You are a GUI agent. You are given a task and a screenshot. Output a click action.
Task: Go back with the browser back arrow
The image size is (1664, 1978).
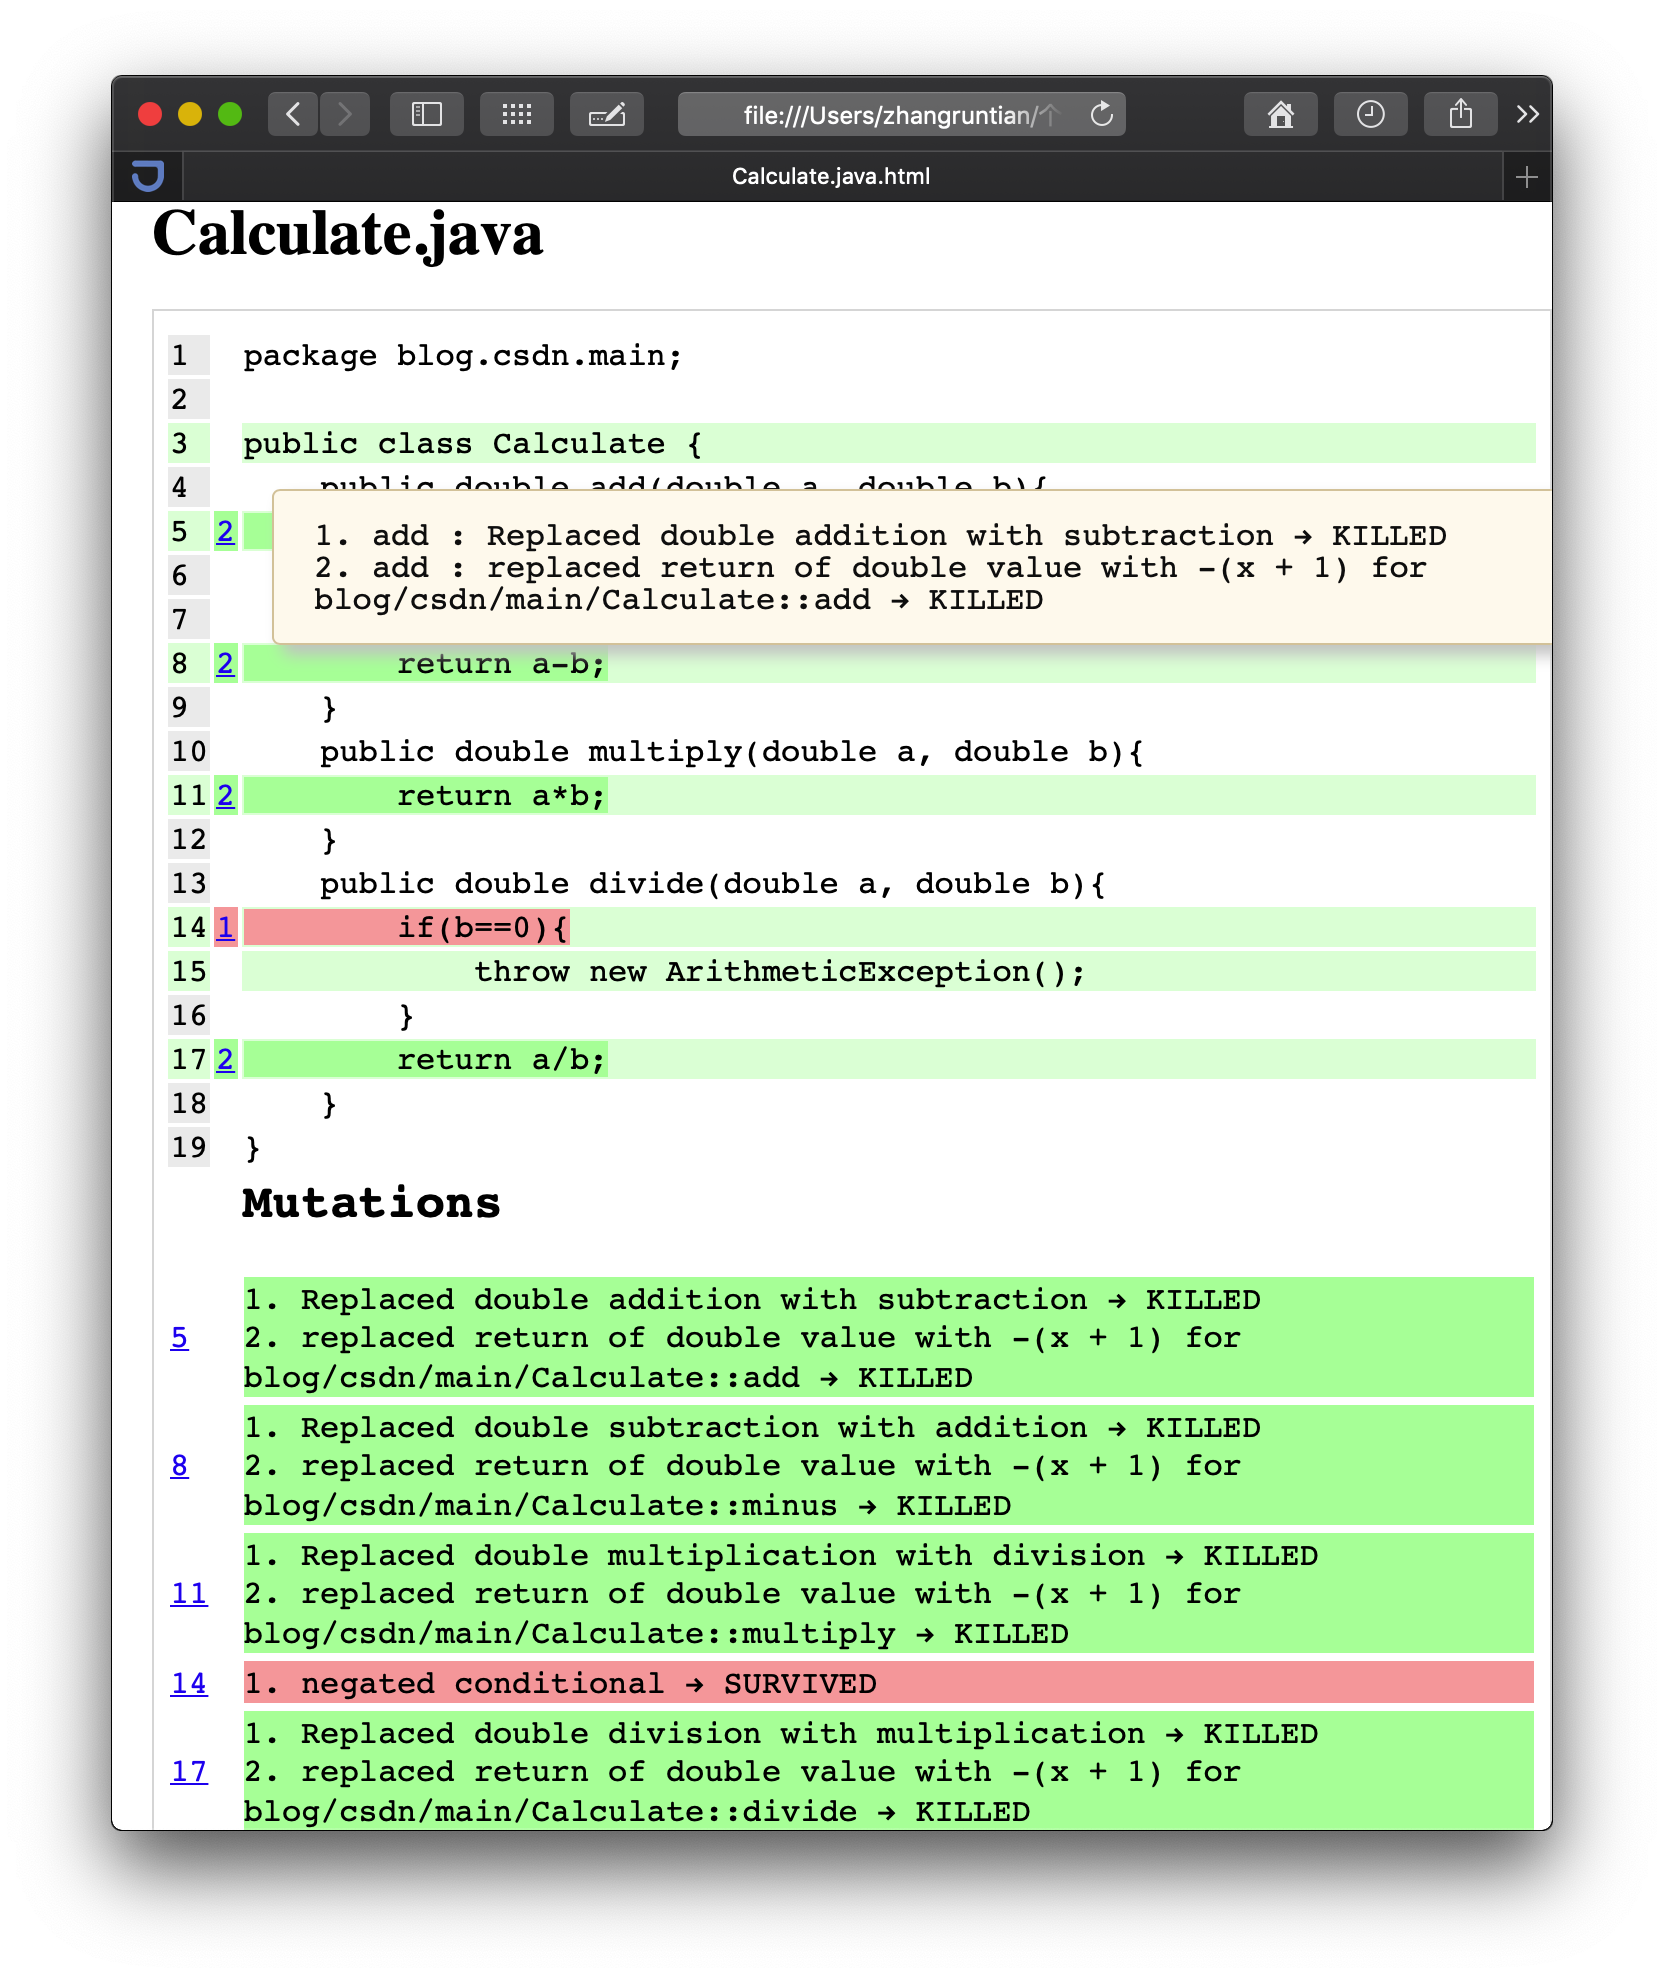pyautogui.click(x=293, y=114)
